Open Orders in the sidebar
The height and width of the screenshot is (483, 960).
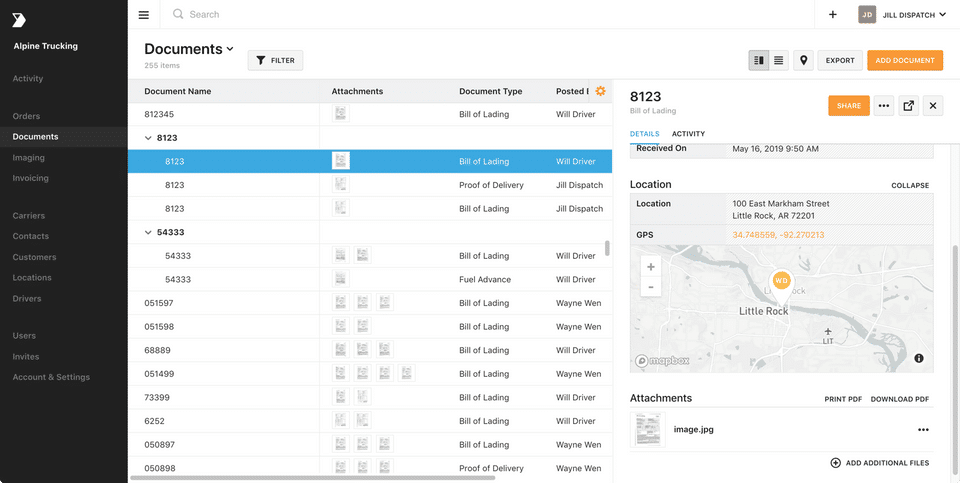26,116
